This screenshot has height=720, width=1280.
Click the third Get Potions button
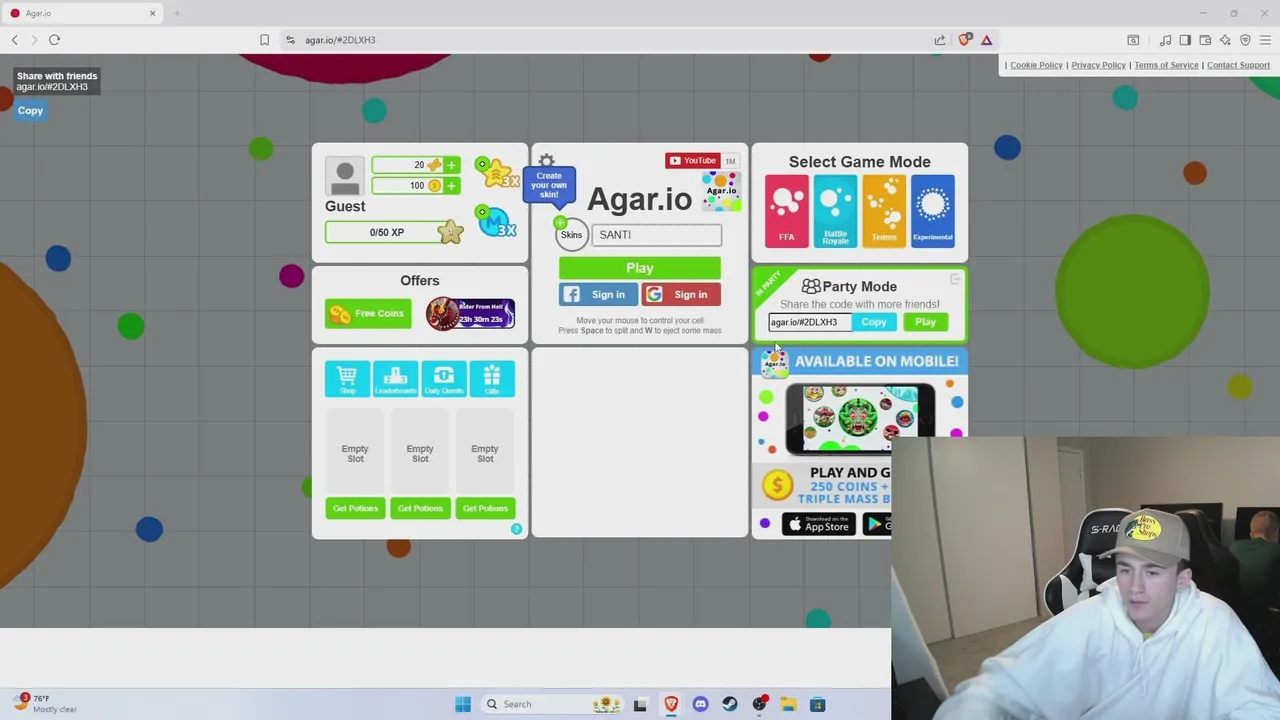tap(485, 508)
